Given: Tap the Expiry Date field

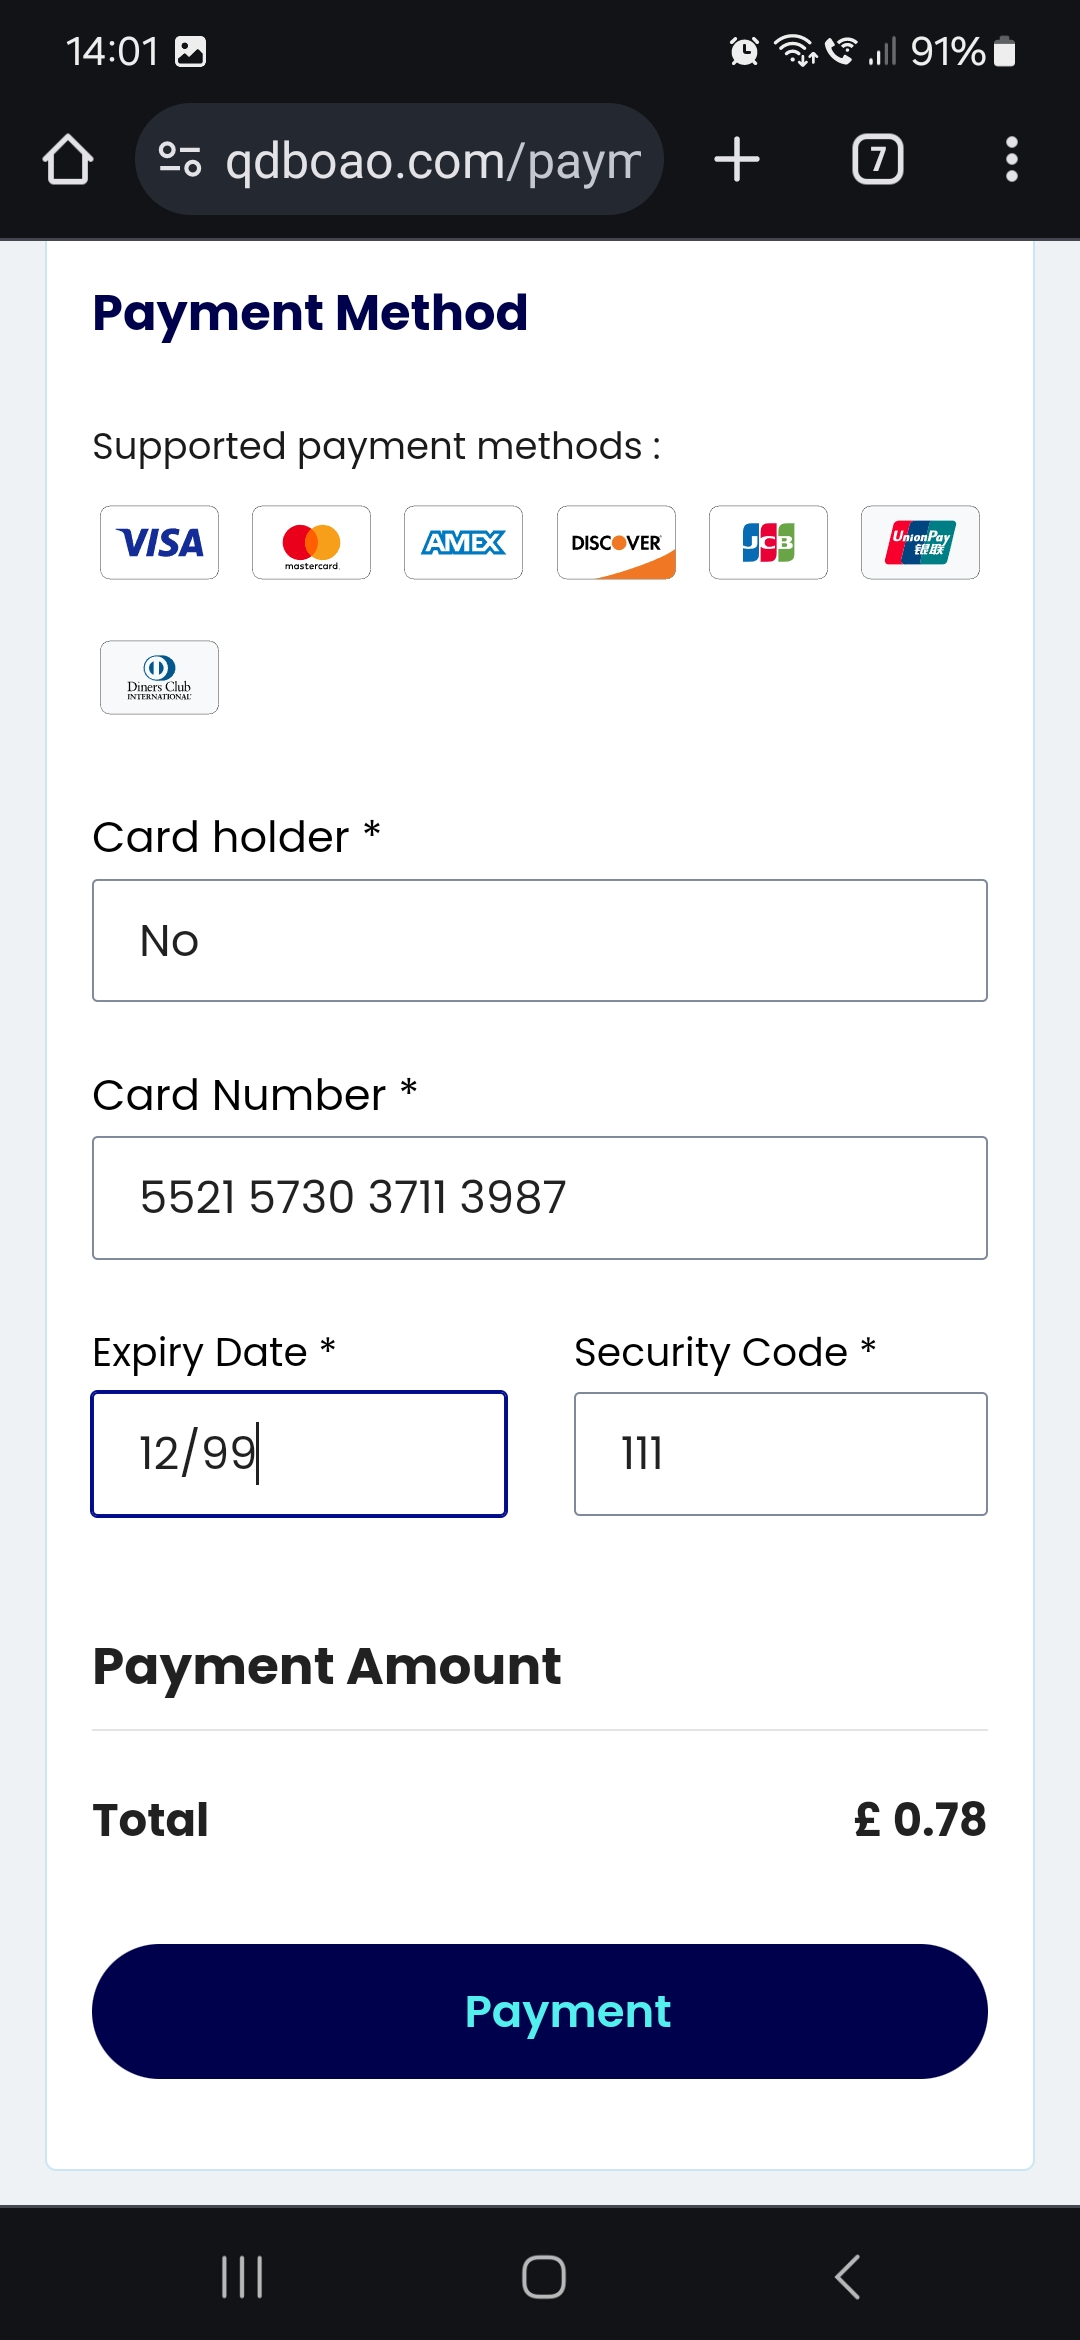Looking at the screenshot, I should [299, 1454].
